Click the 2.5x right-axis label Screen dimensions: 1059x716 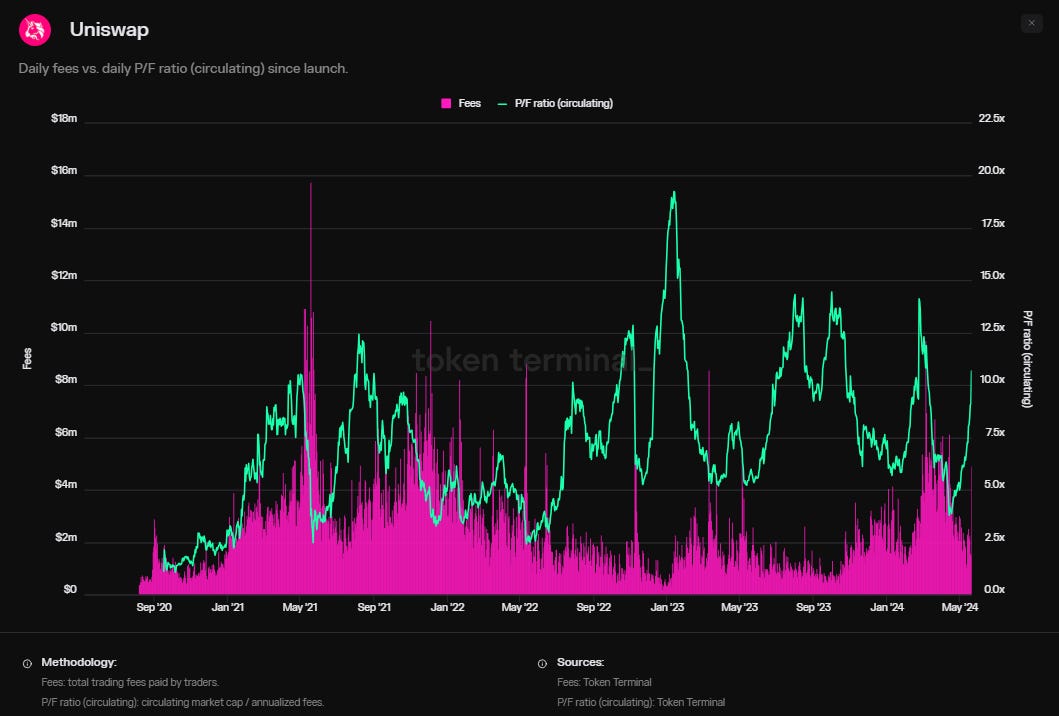(995, 538)
